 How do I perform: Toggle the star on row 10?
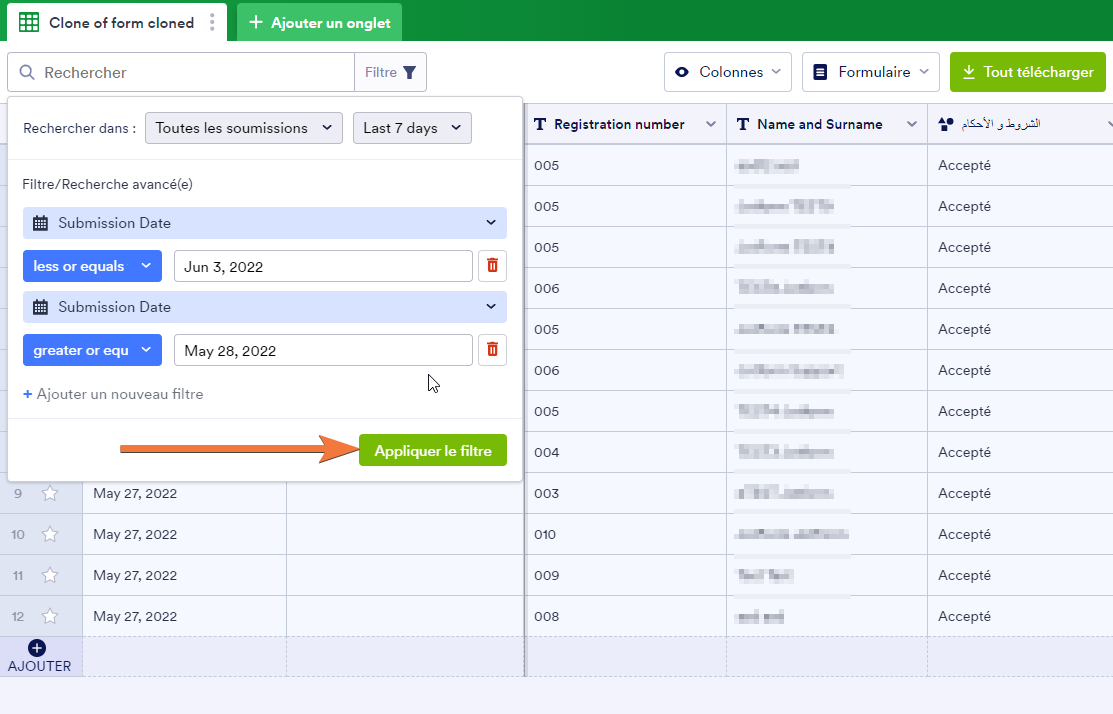coord(50,534)
